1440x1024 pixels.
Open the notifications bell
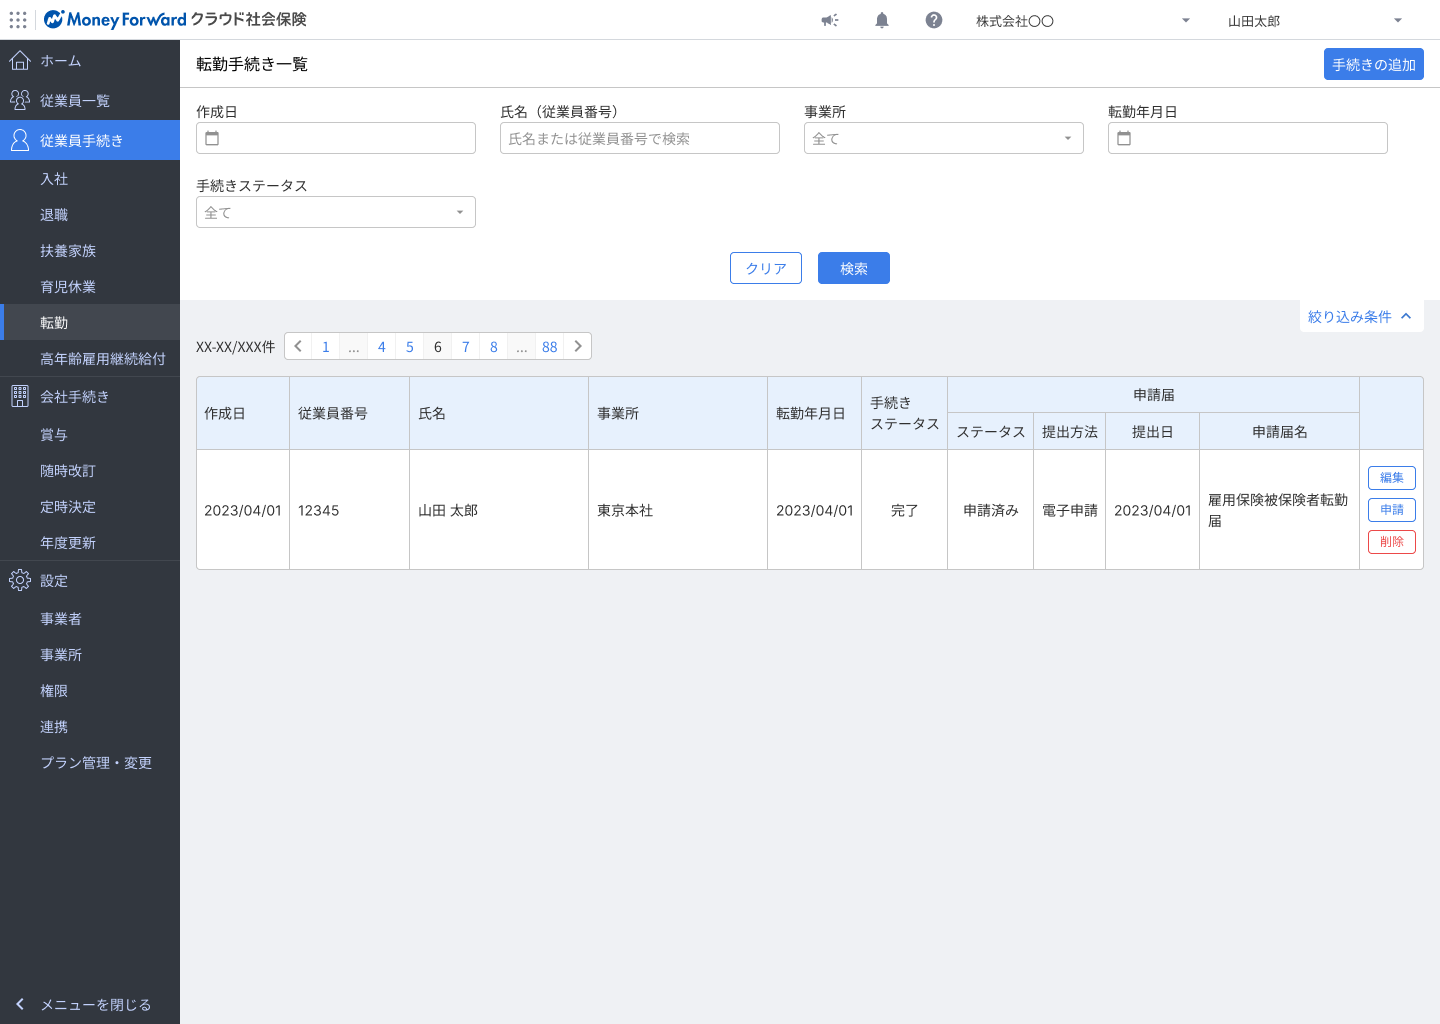[x=882, y=20]
